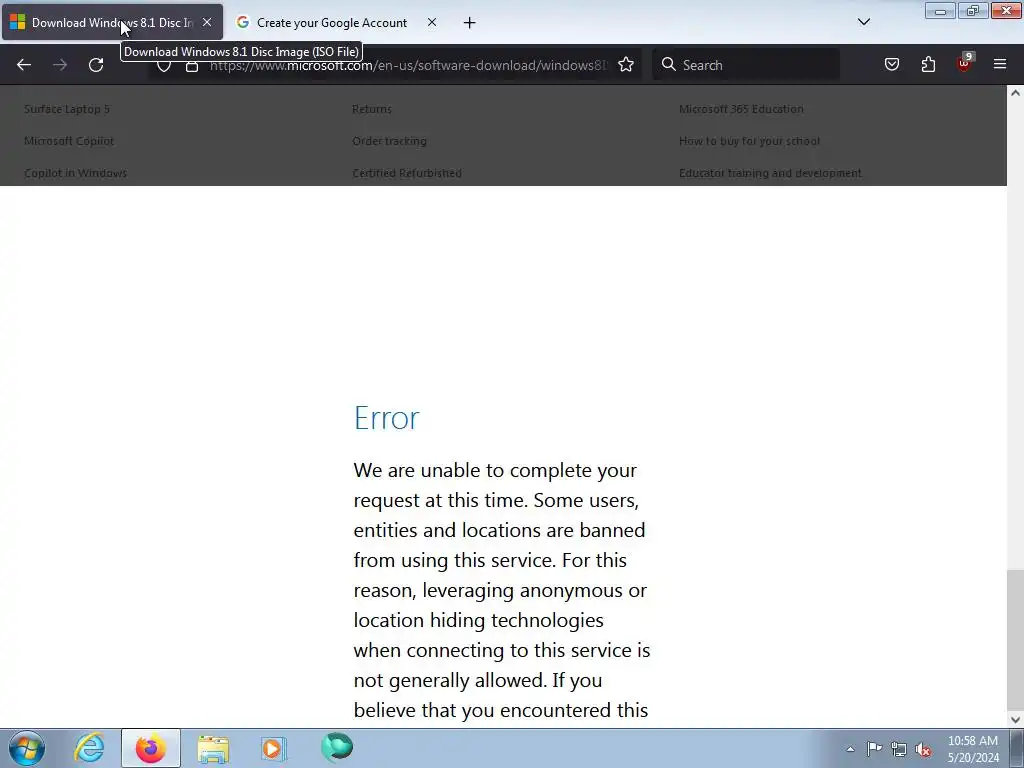Close the Download Windows 8.1 tab

tap(207, 22)
